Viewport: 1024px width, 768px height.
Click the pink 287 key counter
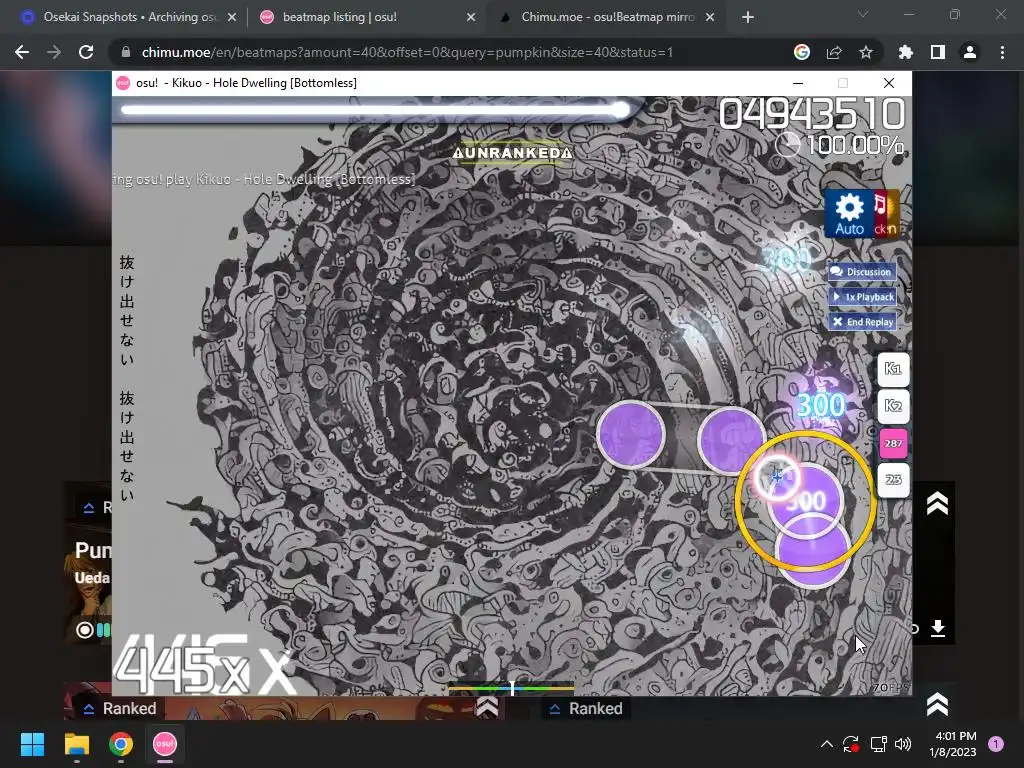pyautogui.click(x=893, y=443)
